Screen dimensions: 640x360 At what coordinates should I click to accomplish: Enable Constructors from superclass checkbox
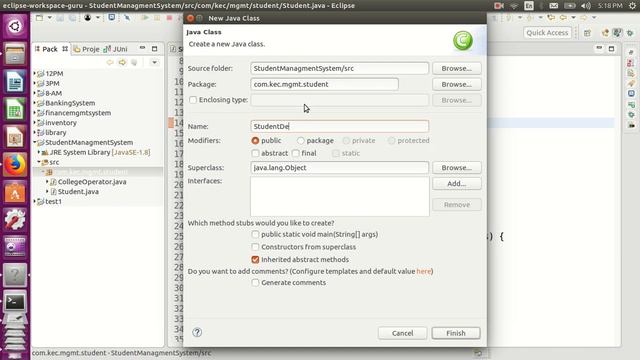(x=256, y=247)
